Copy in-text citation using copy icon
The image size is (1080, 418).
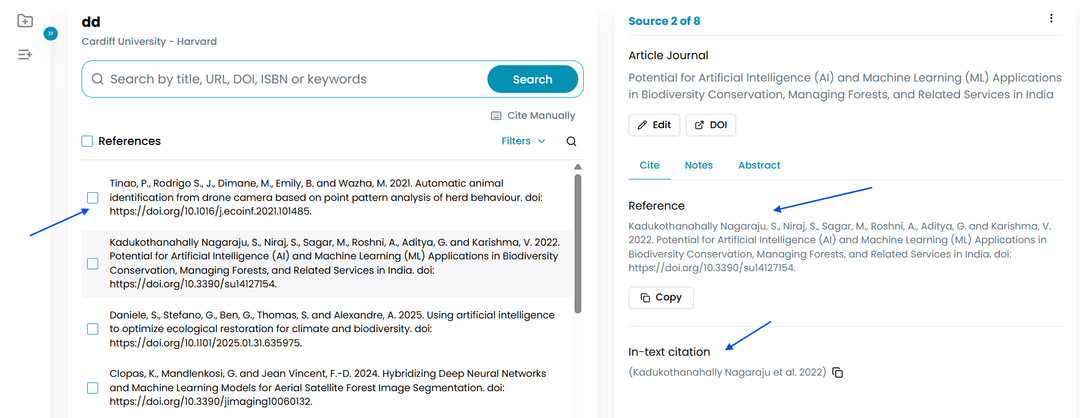click(x=838, y=373)
